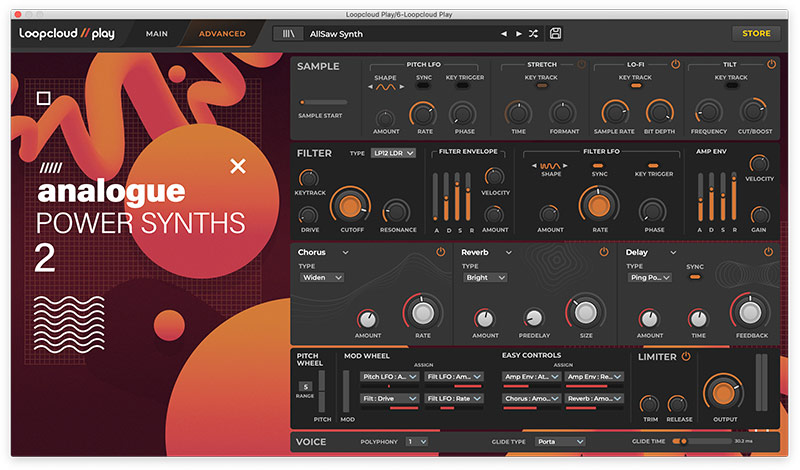Open Delay Type Ping Pong dropdown
The width and height of the screenshot is (800, 470).
coord(649,277)
